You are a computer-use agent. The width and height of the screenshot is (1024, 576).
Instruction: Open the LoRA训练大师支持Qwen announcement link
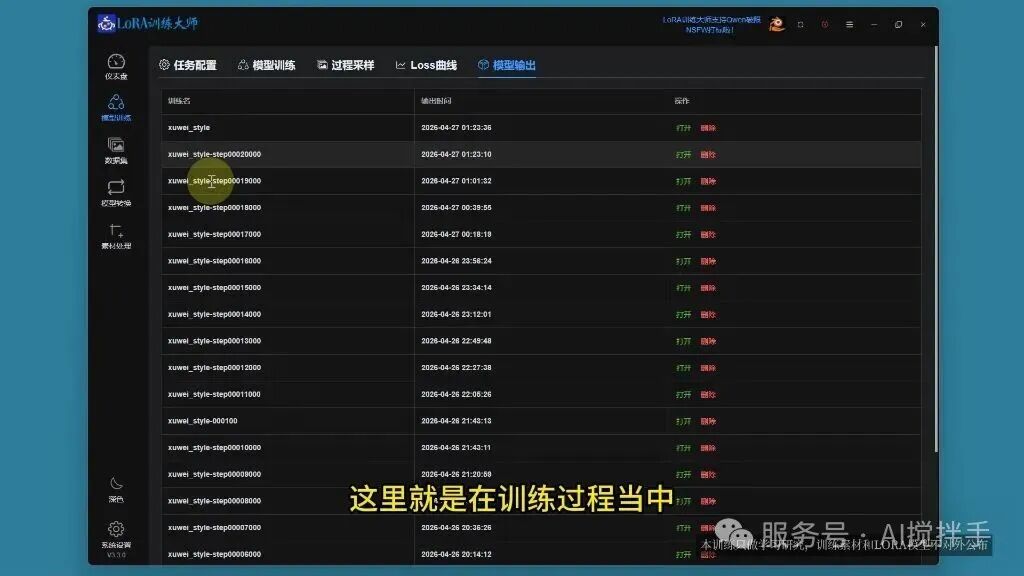click(711, 25)
